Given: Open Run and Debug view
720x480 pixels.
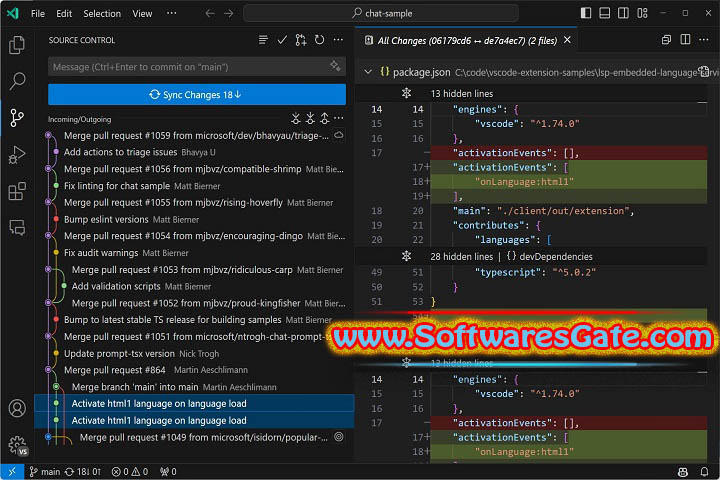Looking at the screenshot, I should pos(17,155).
